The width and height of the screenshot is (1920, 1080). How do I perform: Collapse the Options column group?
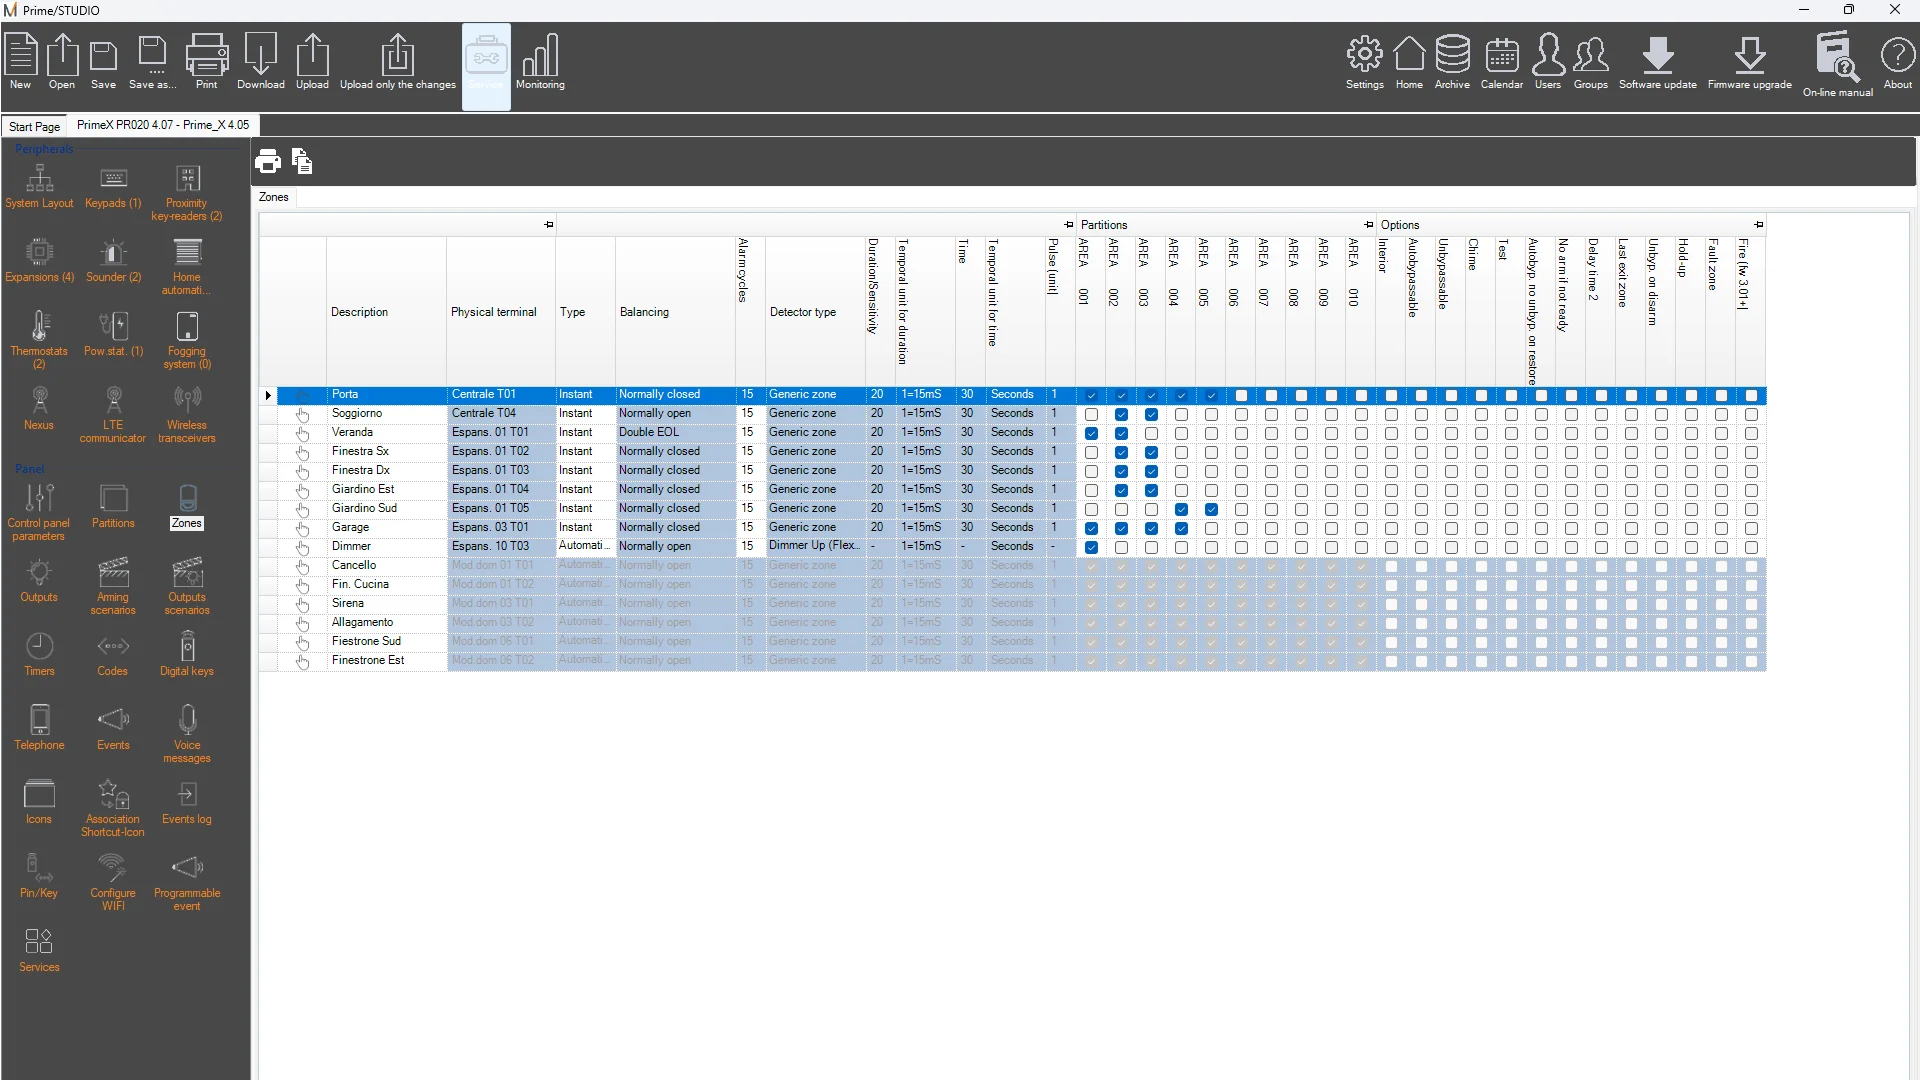tap(1758, 225)
